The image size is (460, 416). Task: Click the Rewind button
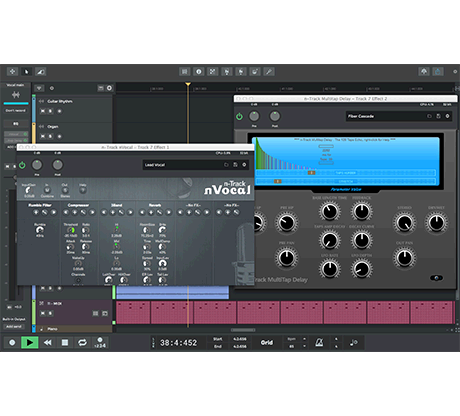[x=48, y=342]
